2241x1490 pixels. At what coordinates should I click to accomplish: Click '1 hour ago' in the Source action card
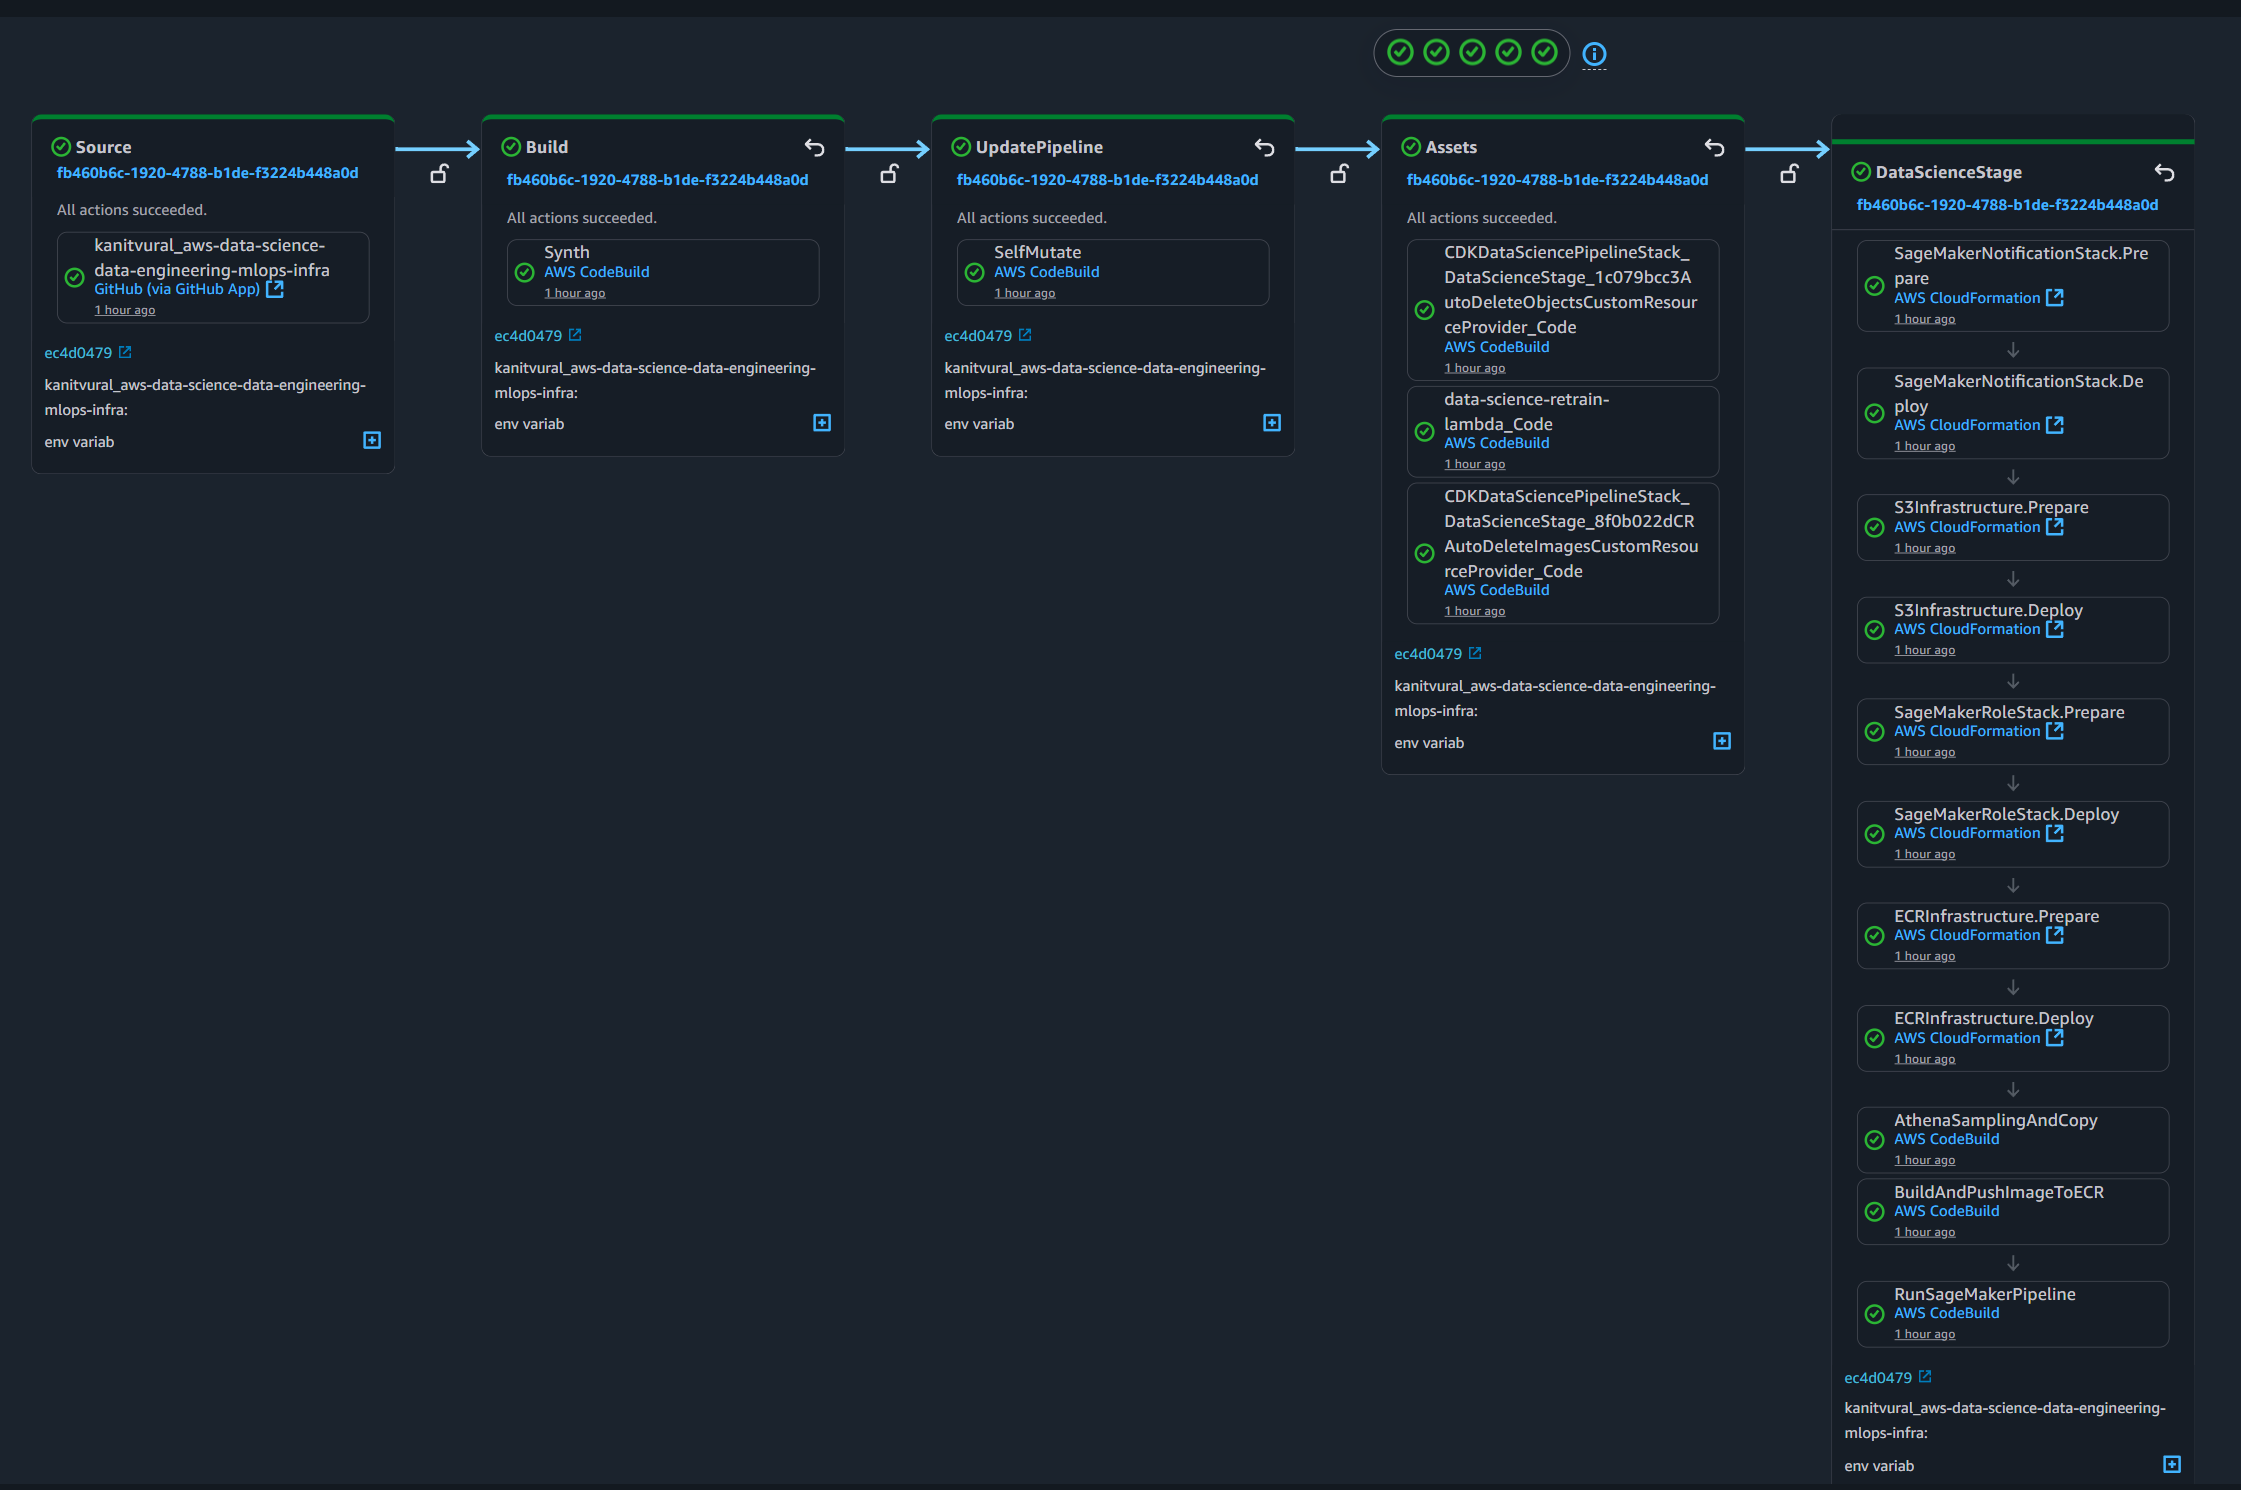(x=124, y=310)
